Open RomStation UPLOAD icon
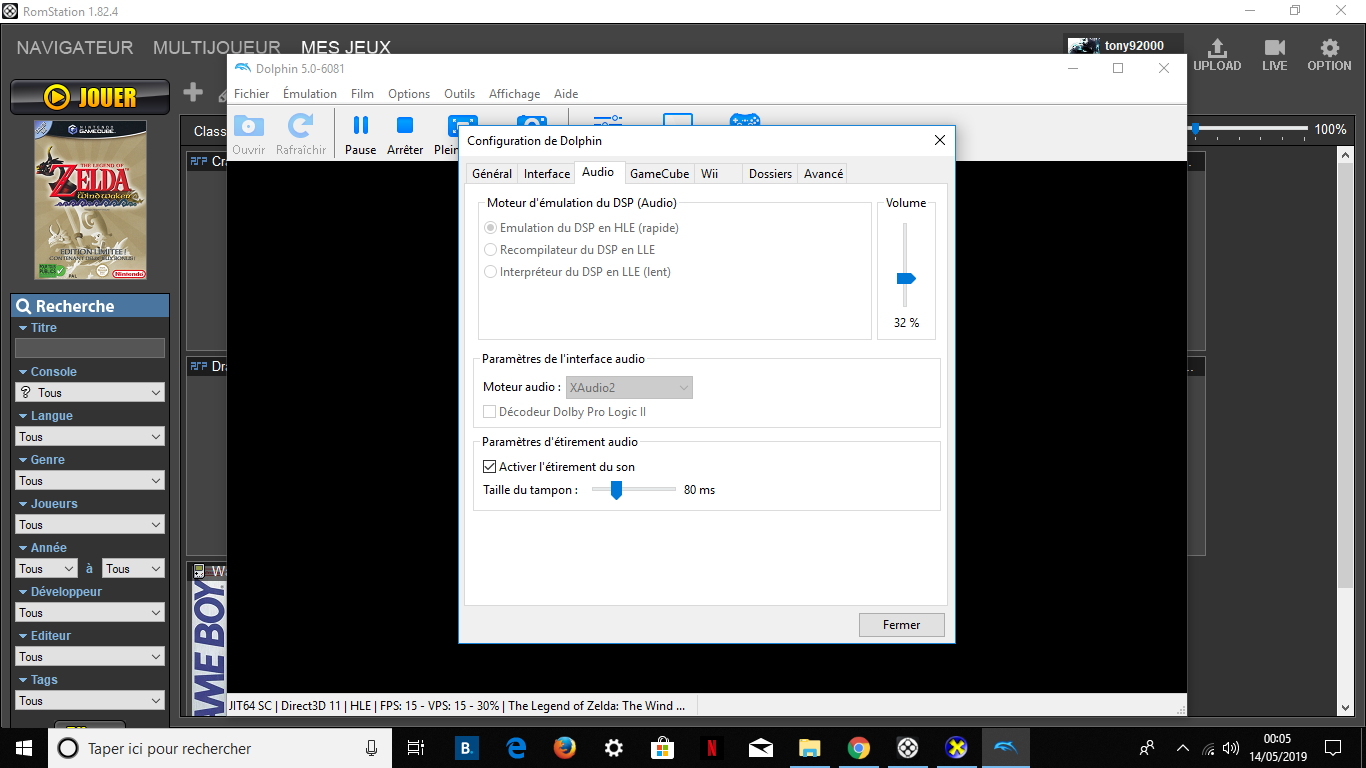This screenshot has width=1366, height=768. [x=1217, y=48]
